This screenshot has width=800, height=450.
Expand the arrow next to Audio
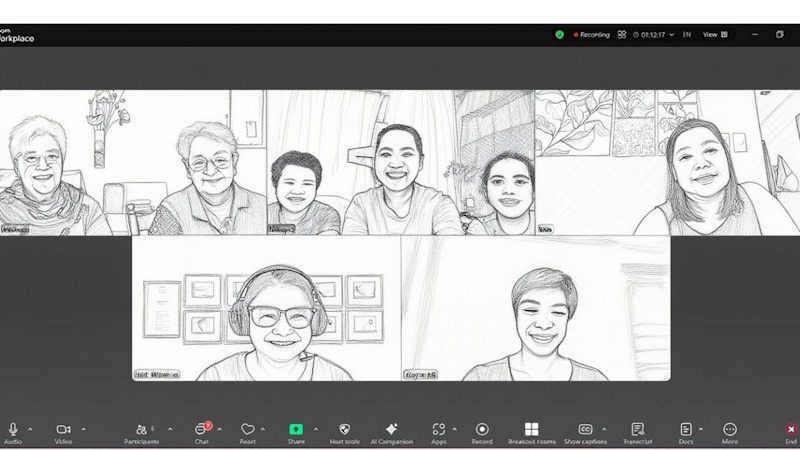point(30,429)
